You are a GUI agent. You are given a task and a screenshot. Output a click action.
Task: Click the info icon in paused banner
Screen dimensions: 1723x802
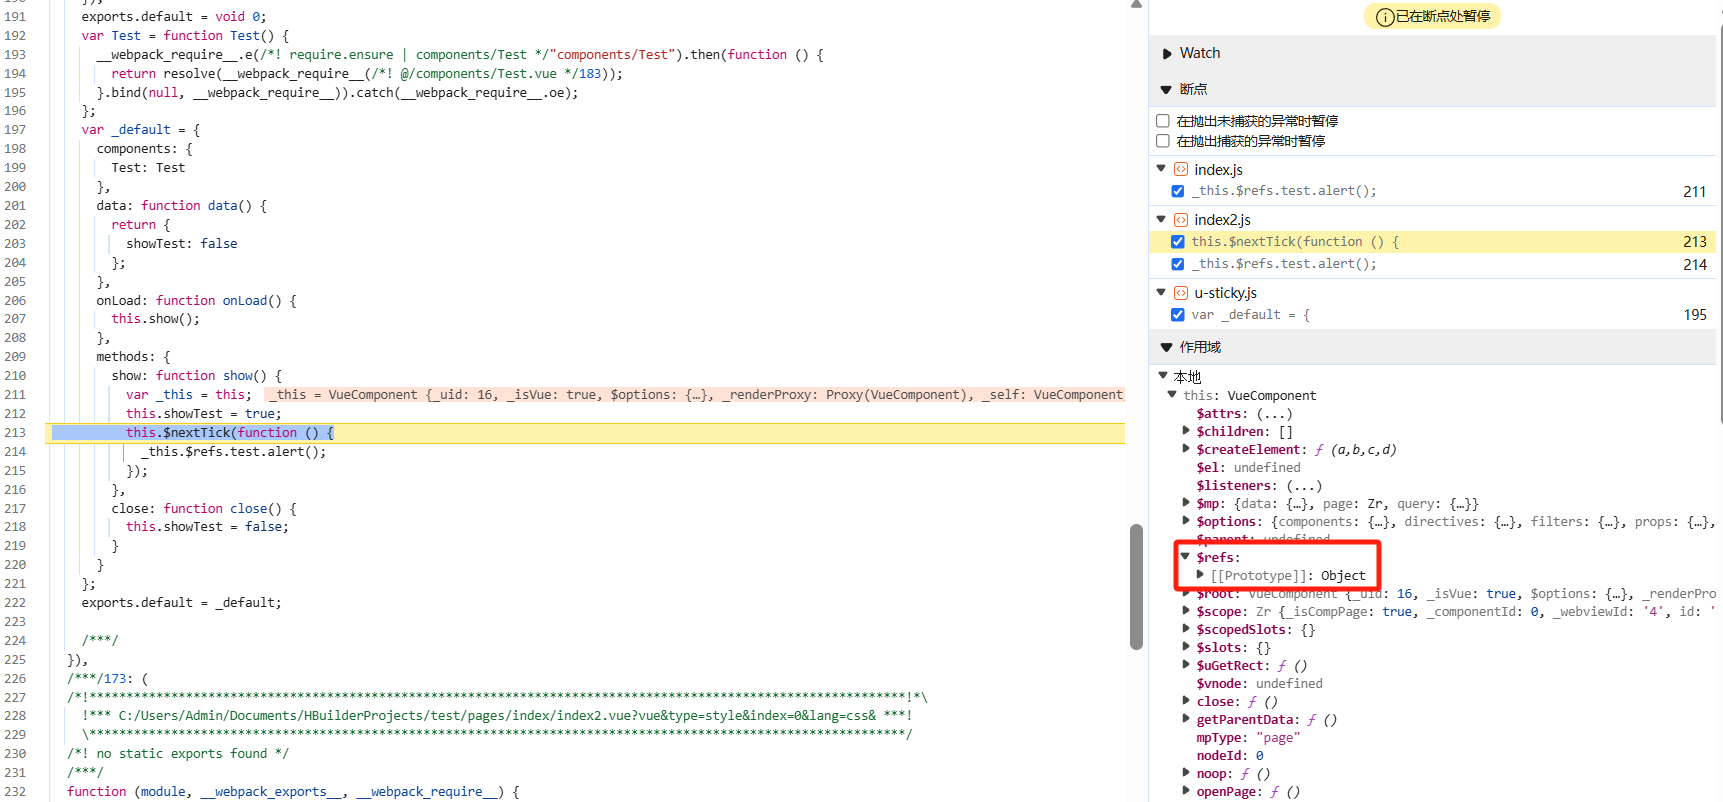coord(1385,17)
